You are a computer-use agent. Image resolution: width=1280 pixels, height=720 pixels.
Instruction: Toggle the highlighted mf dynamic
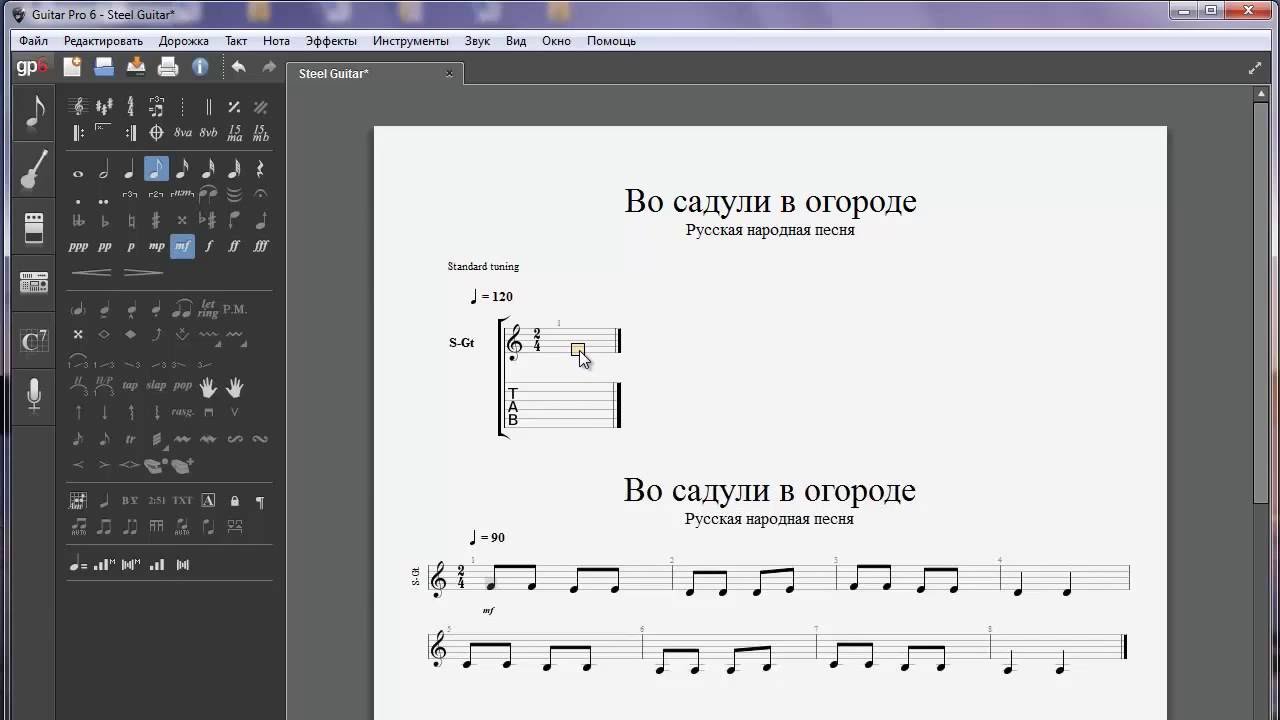(182, 246)
